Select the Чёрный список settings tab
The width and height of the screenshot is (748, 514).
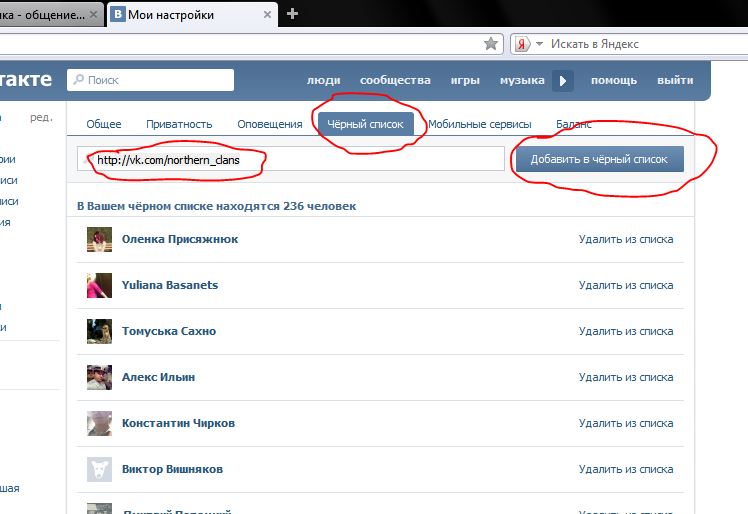(366, 124)
